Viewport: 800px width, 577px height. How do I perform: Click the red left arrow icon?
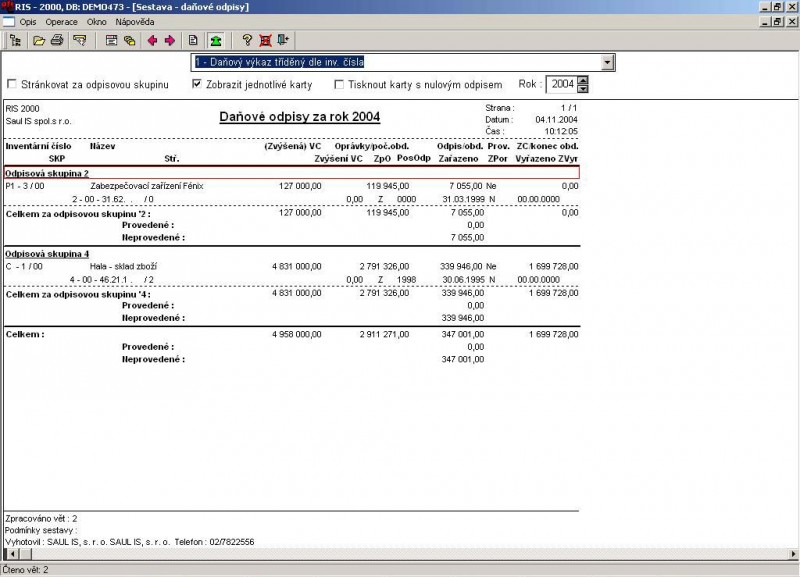pos(153,41)
